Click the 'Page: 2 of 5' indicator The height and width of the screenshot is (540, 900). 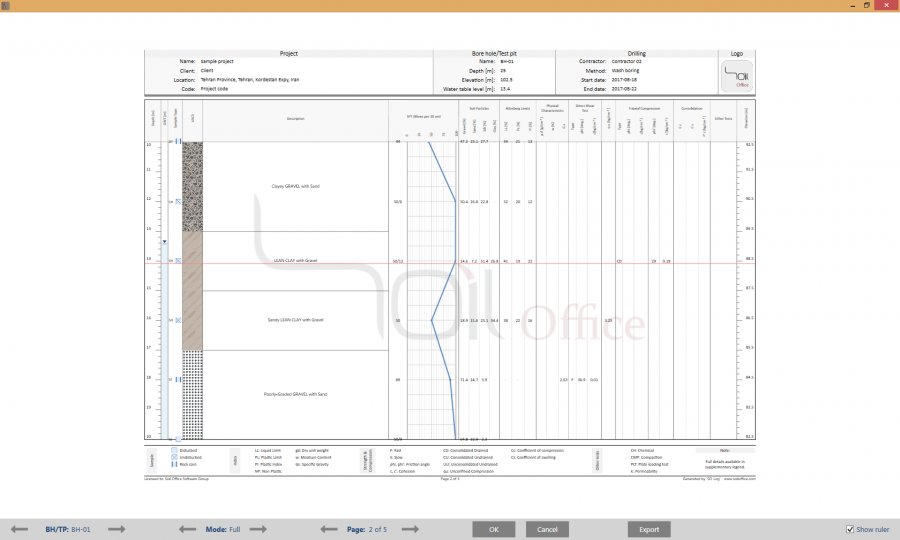[x=366, y=529]
